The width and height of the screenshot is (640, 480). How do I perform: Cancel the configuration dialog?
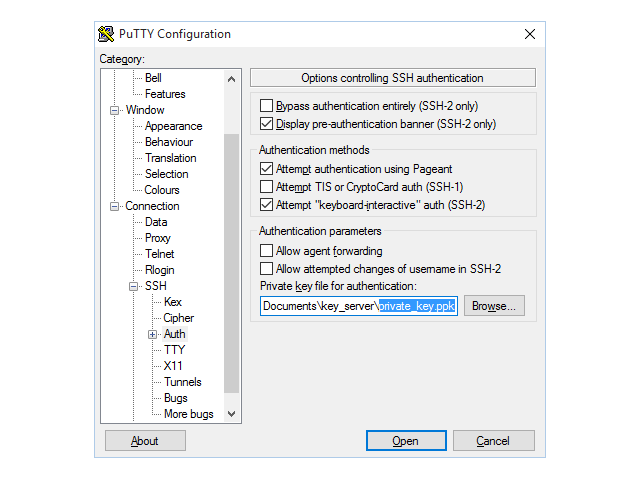(493, 441)
